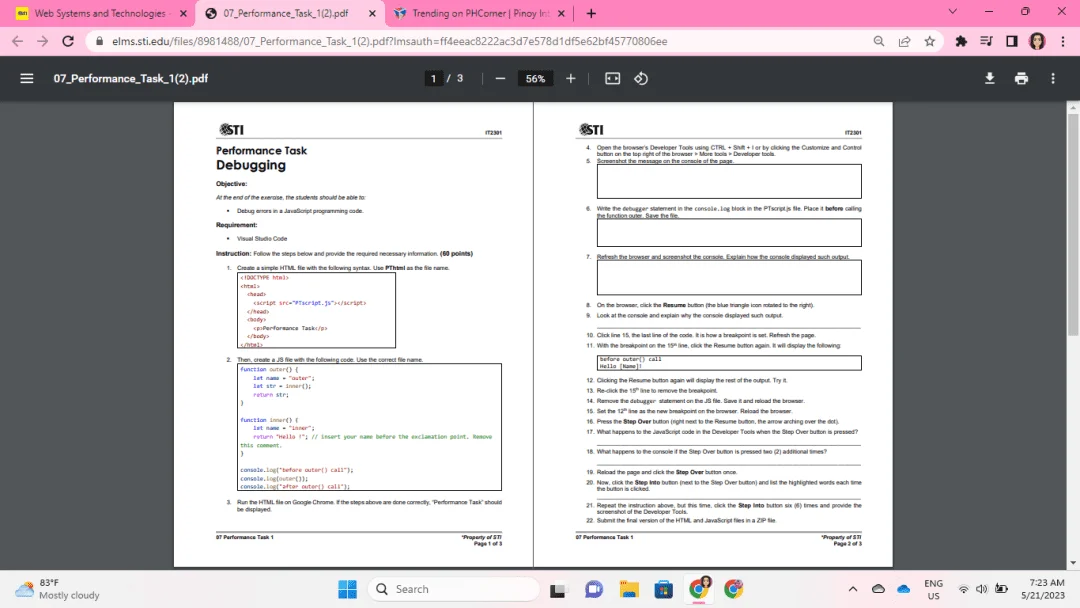Open Task View on the taskbar
The width and height of the screenshot is (1080, 608).
tap(558, 589)
